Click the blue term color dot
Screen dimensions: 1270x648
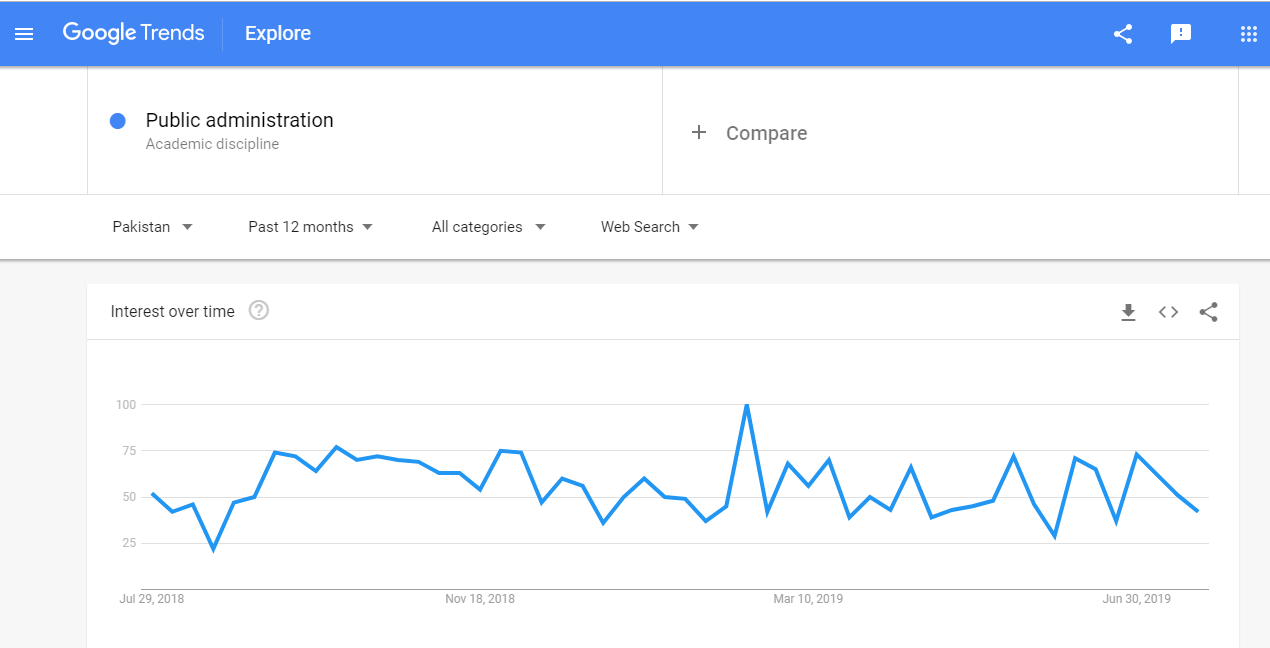118,121
